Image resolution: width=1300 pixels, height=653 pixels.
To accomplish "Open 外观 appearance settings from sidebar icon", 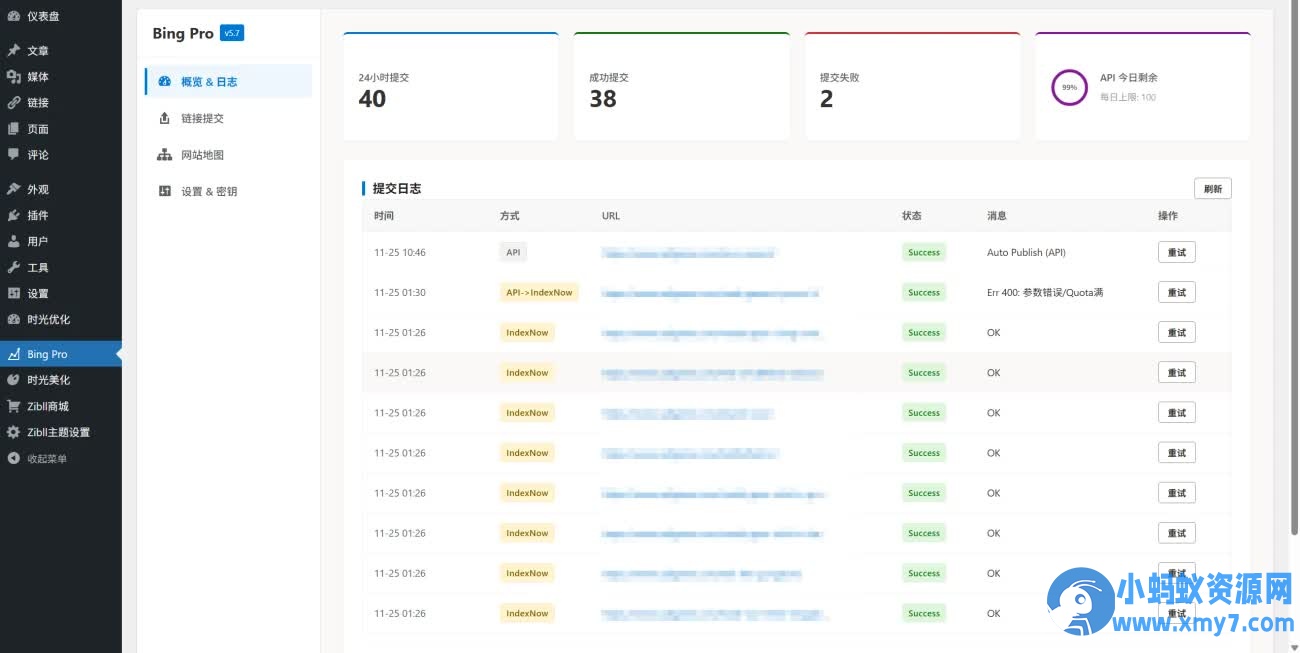I will (16, 188).
